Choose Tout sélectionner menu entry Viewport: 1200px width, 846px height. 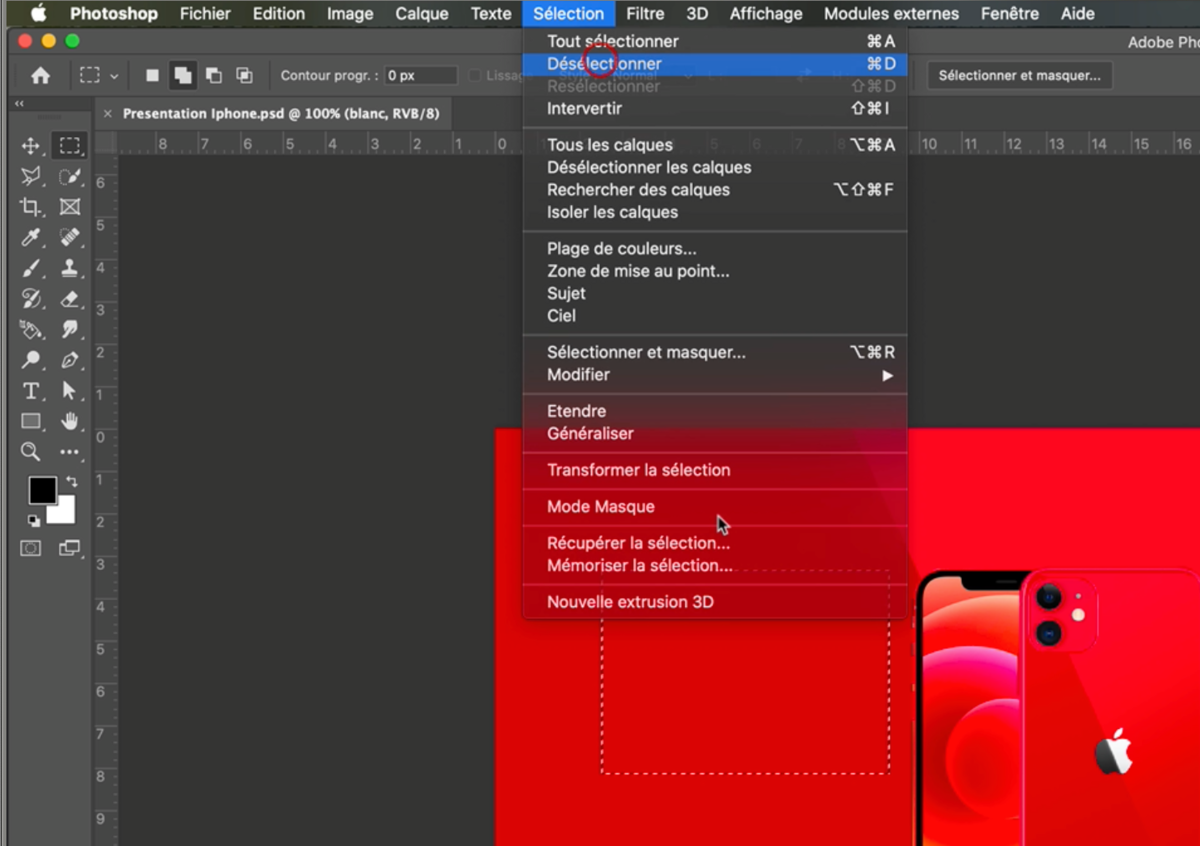pos(715,41)
